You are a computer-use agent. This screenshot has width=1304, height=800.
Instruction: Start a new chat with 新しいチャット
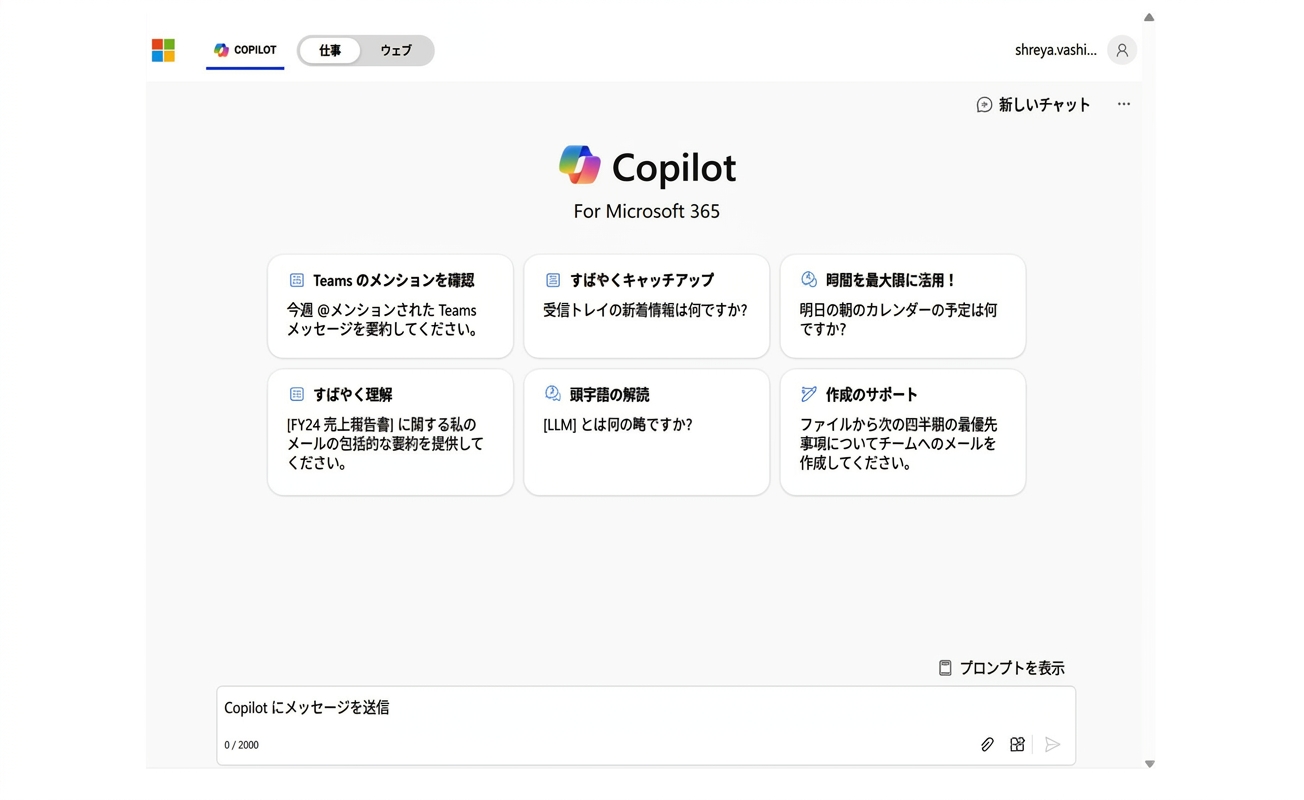[x=1033, y=104]
